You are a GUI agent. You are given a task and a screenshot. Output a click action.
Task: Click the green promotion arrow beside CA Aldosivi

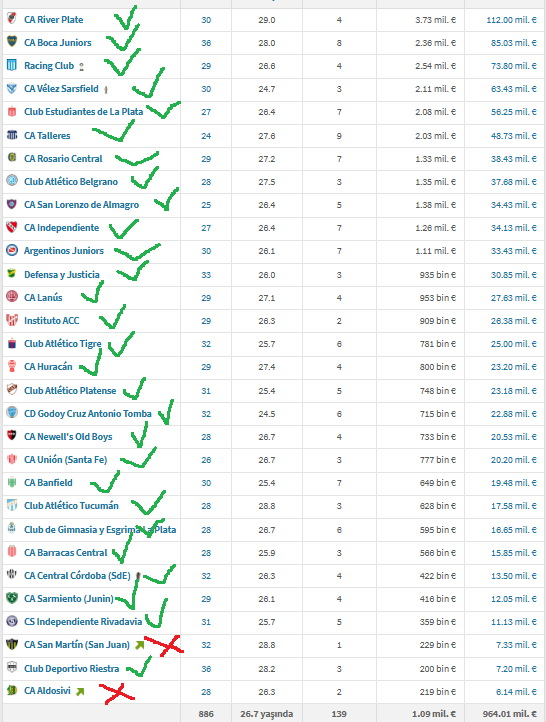click(x=80, y=691)
